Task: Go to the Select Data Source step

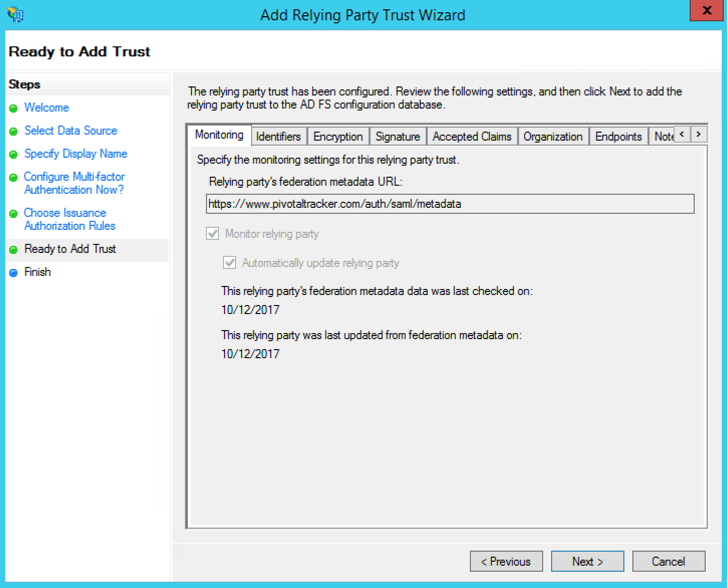Action: tap(70, 131)
